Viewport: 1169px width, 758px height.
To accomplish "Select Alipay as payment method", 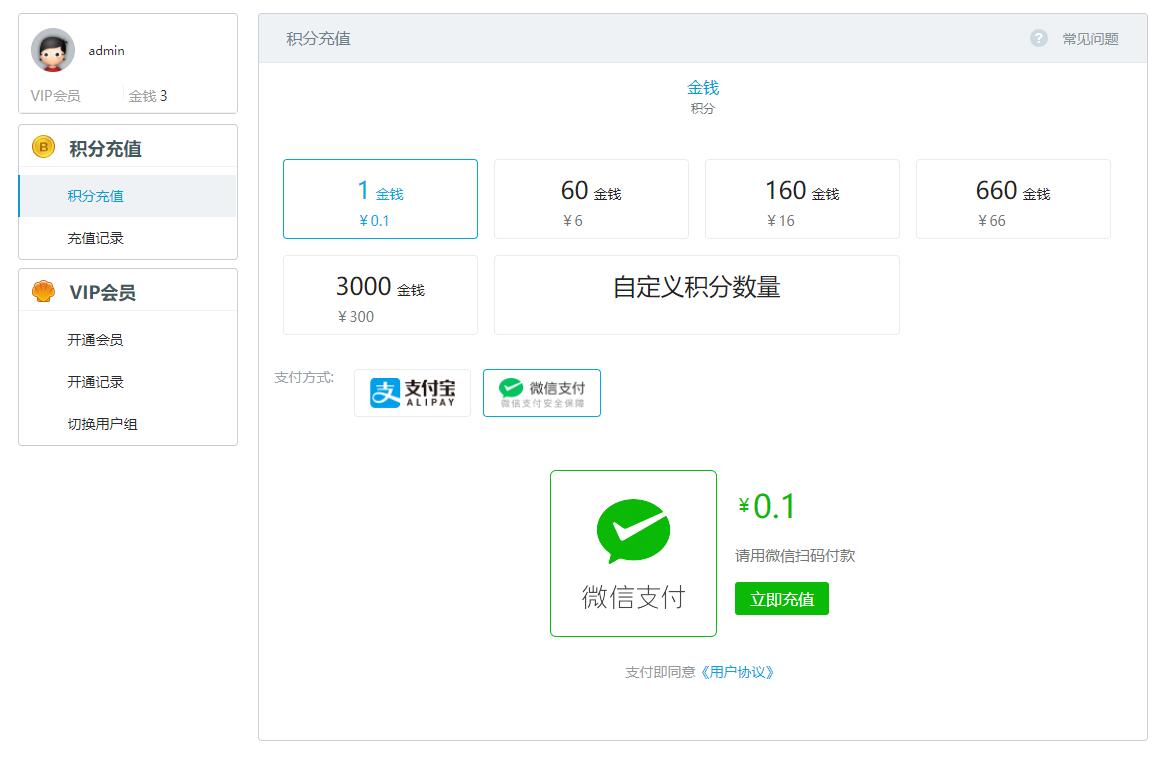I will click(412, 393).
